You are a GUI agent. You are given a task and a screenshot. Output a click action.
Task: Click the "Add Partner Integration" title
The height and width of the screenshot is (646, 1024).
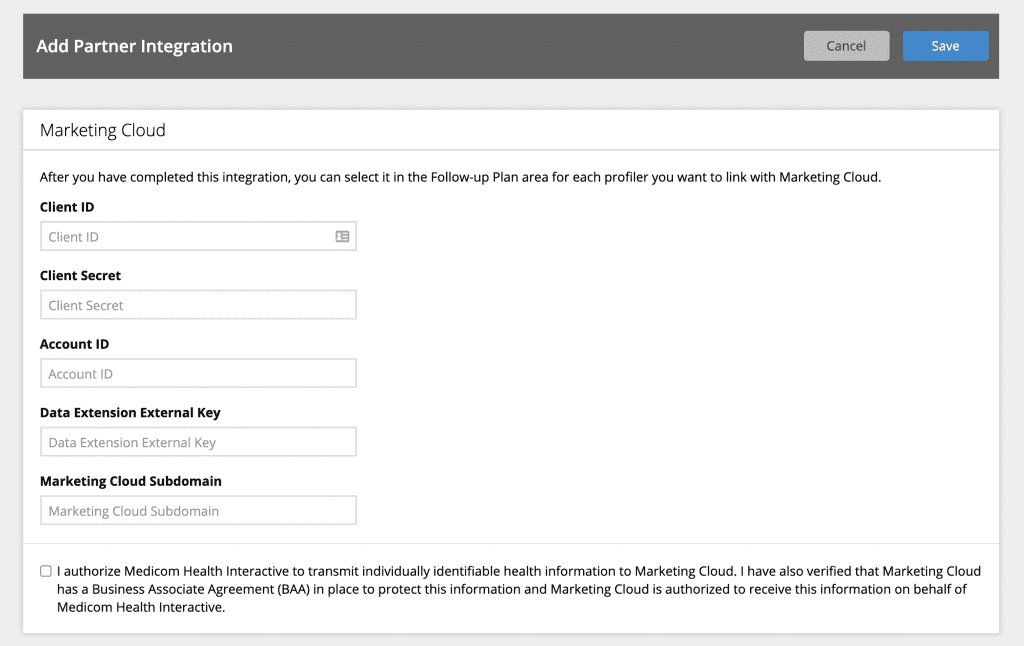(135, 46)
